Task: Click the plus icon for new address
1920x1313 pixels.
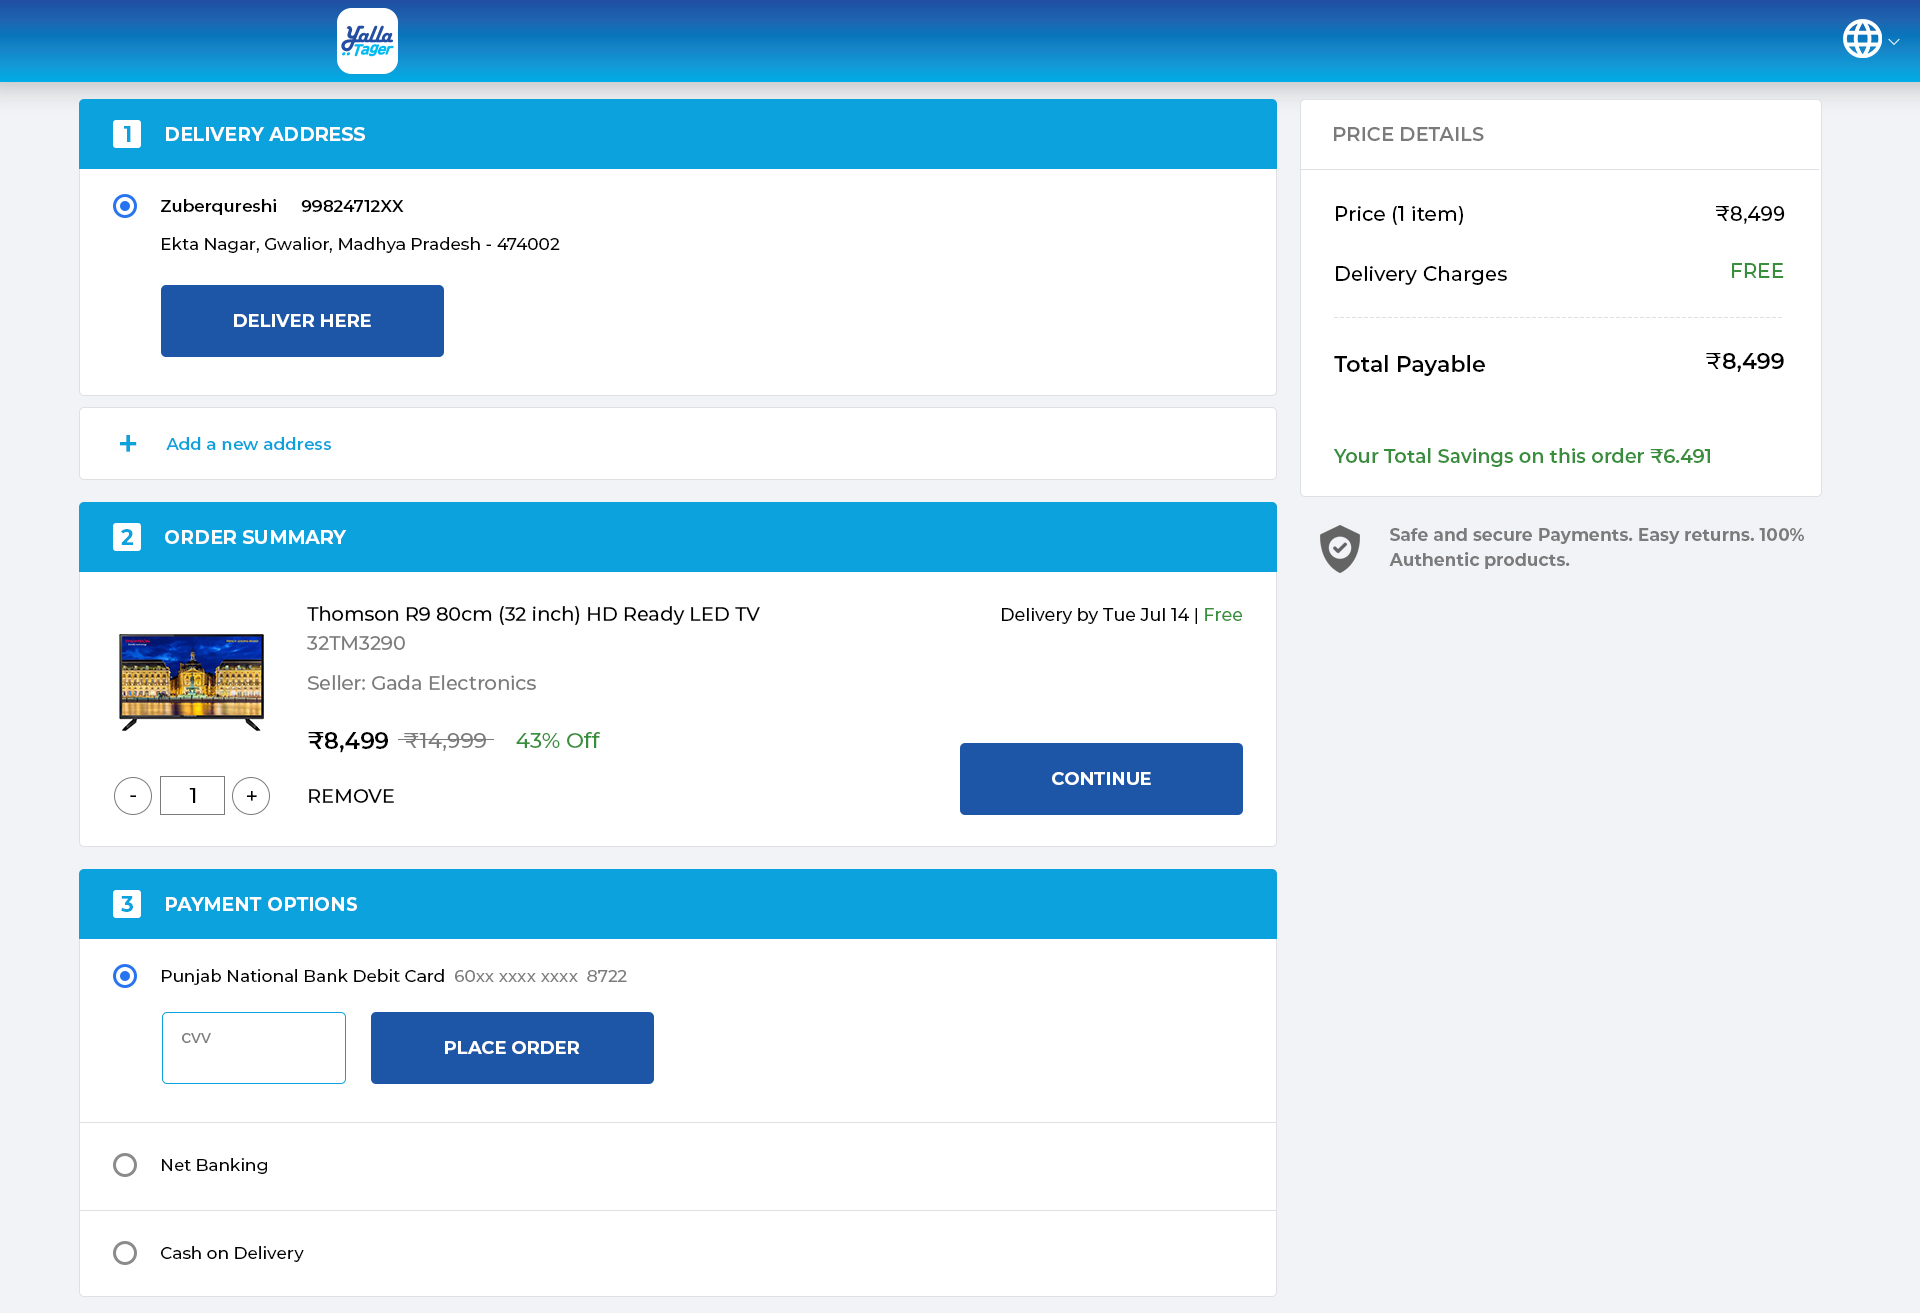Action: pos(128,444)
